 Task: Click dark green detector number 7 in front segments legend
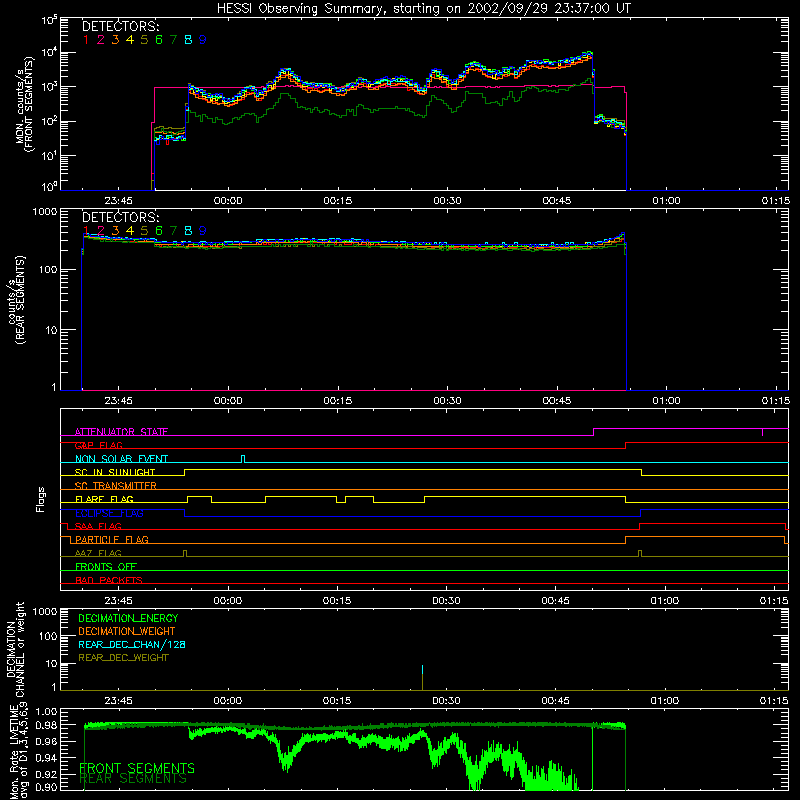pos(173,40)
